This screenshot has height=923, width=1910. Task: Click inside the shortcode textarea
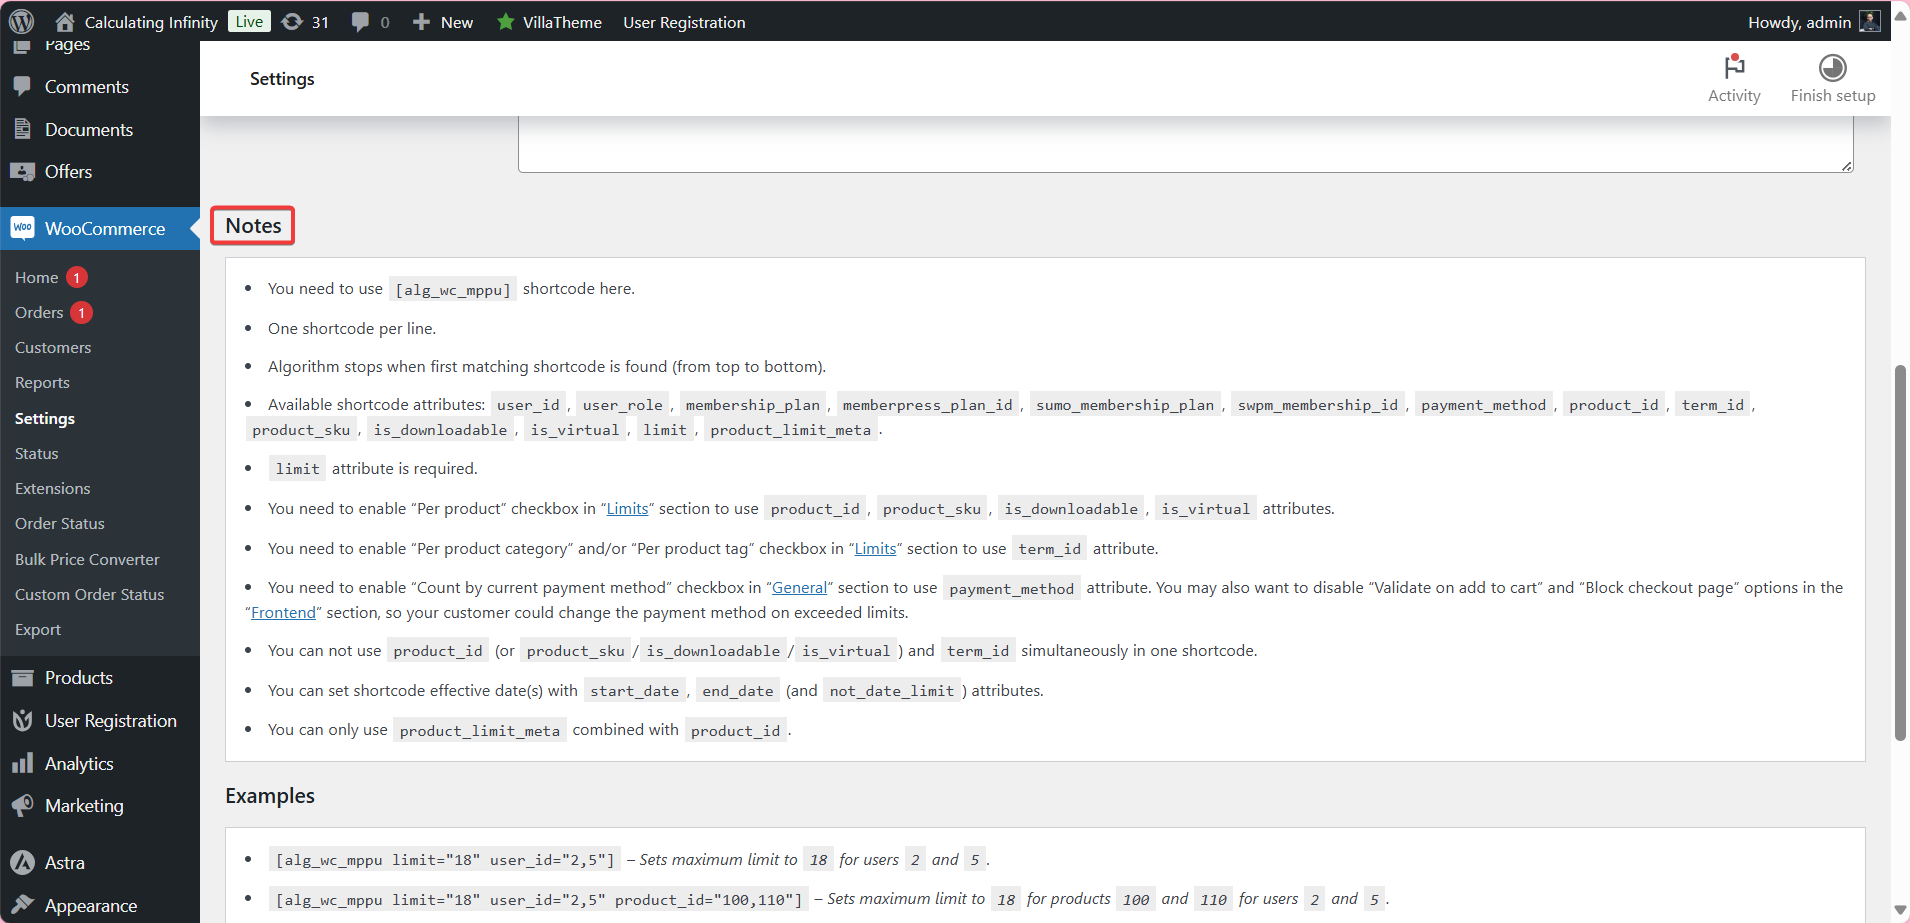[1185, 144]
